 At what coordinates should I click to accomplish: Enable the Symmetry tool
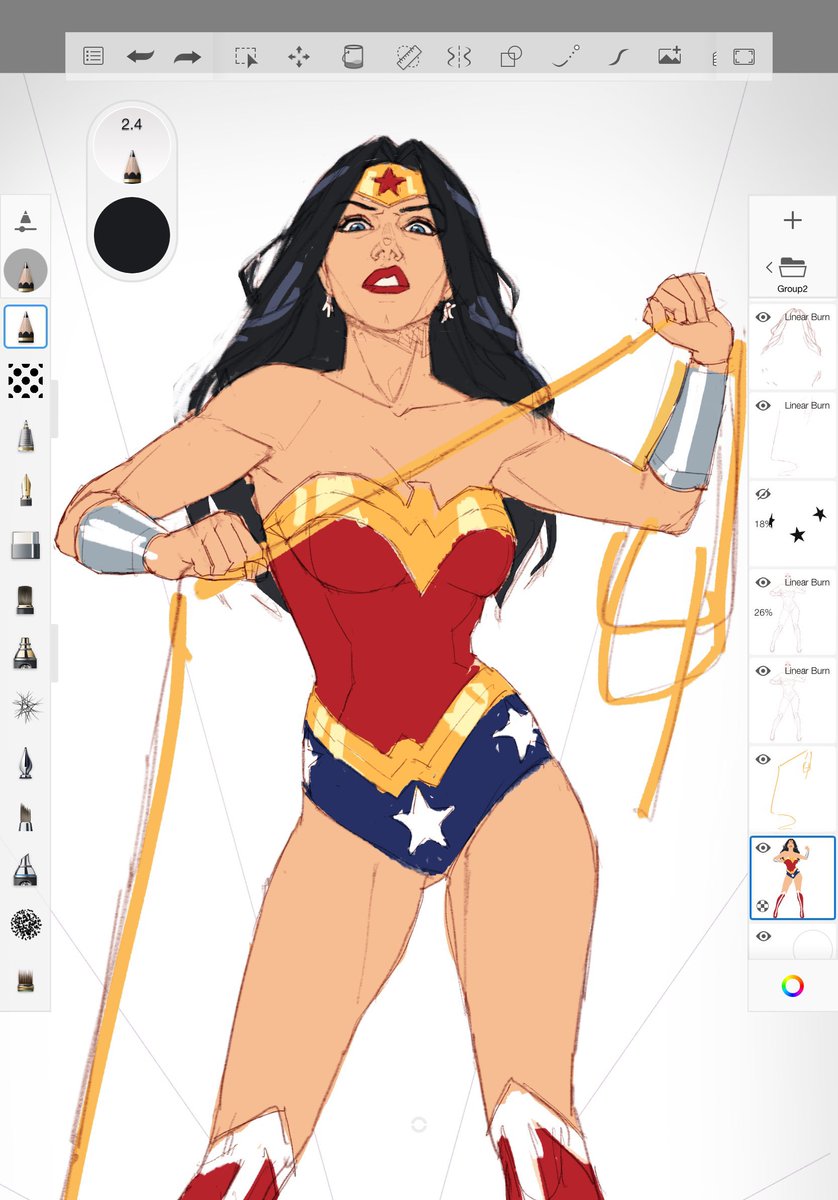click(459, 56)
